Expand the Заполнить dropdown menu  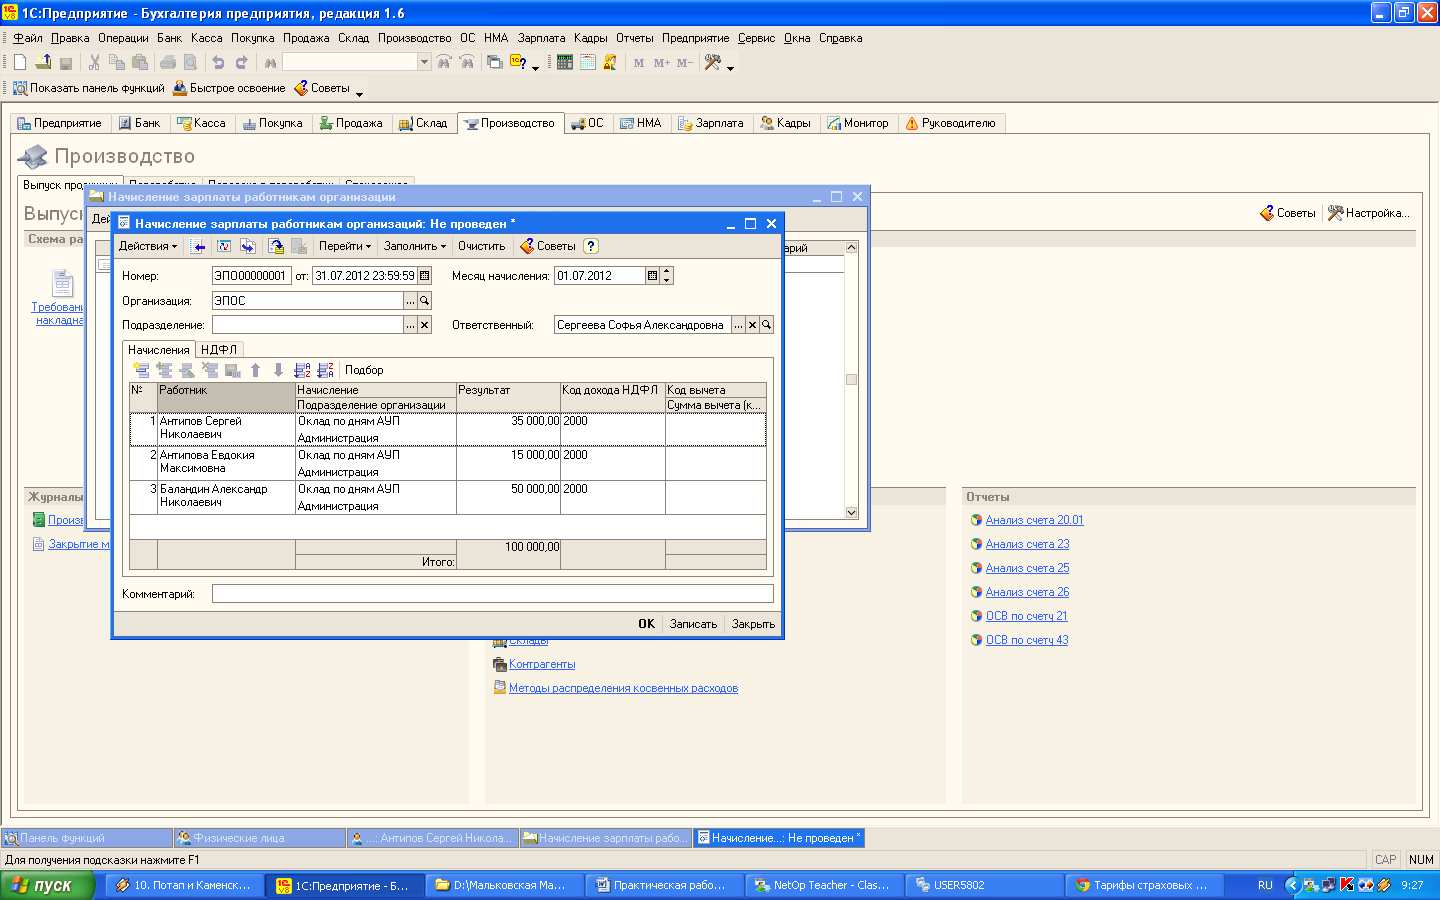tap(414, 246)
